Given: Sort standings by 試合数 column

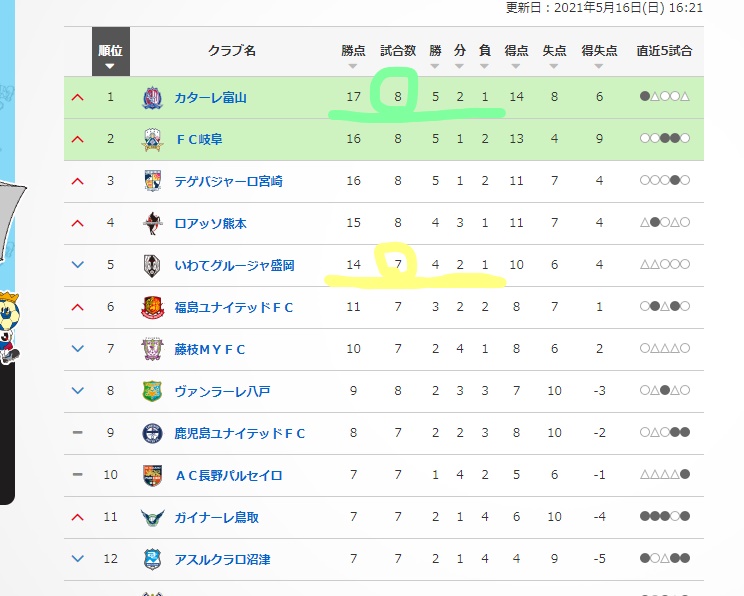Looking at the screenshot, I should pos(398,51).
